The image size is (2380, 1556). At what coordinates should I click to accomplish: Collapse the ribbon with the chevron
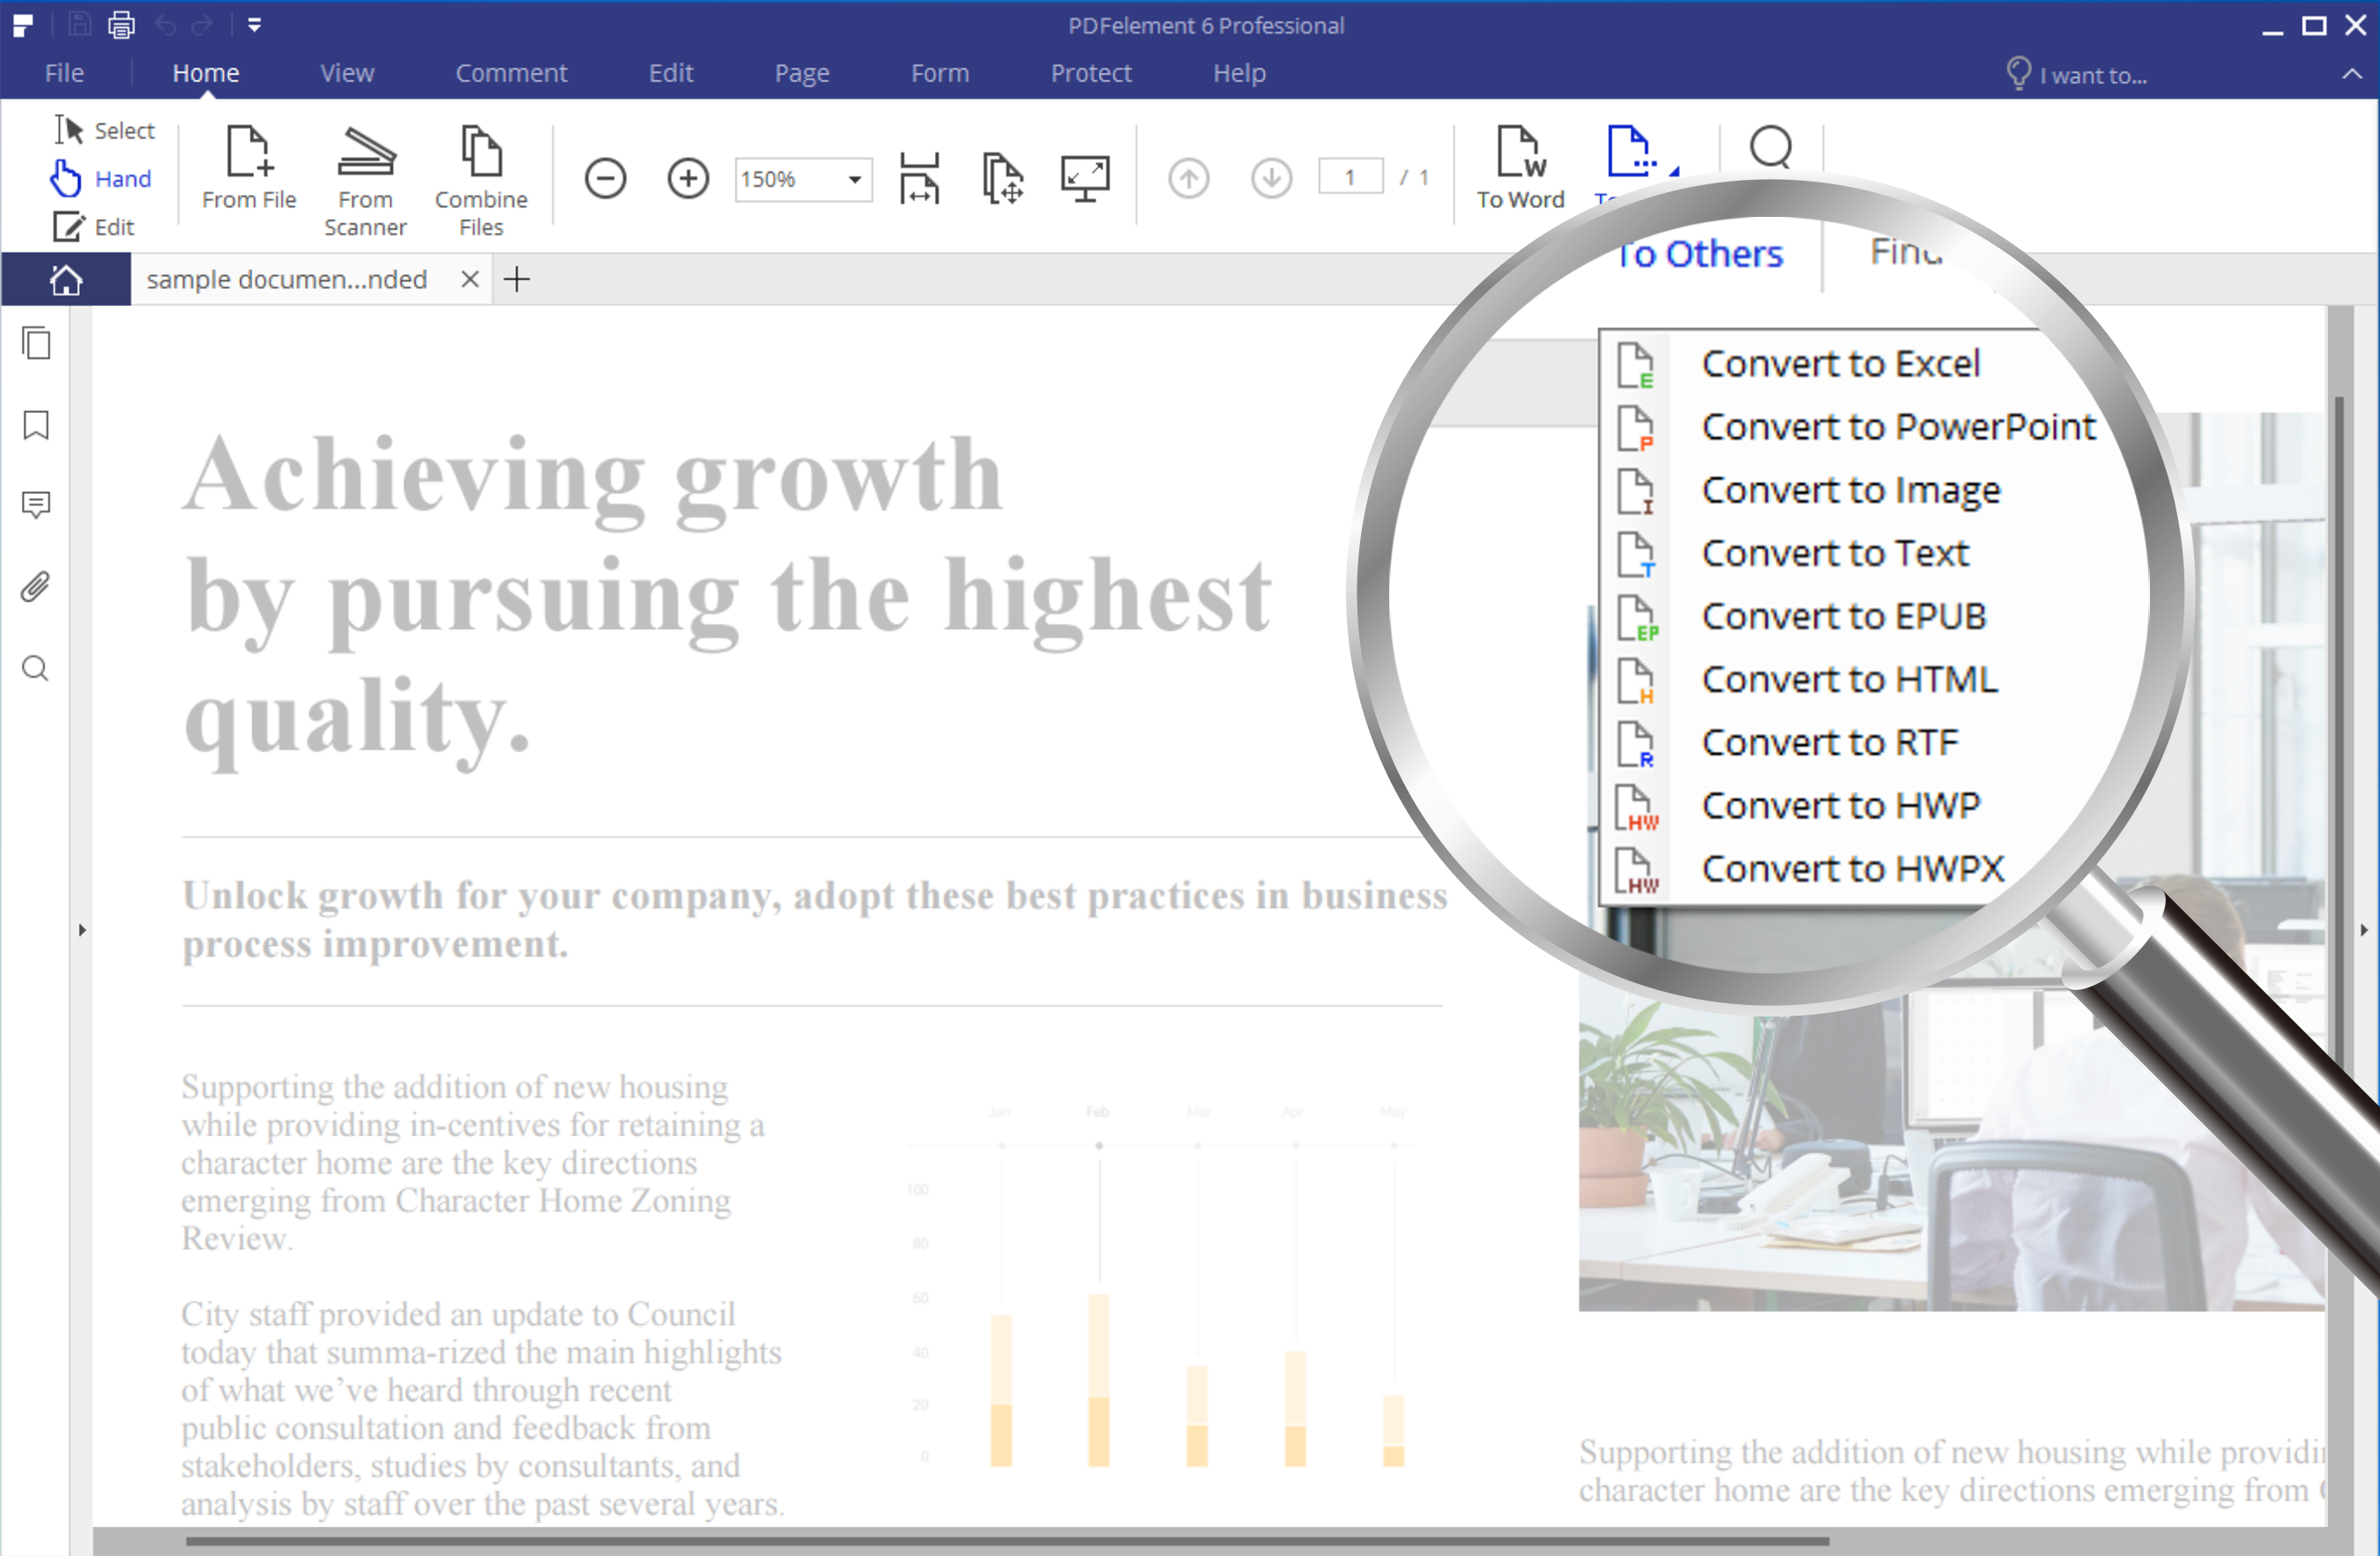2352,74
